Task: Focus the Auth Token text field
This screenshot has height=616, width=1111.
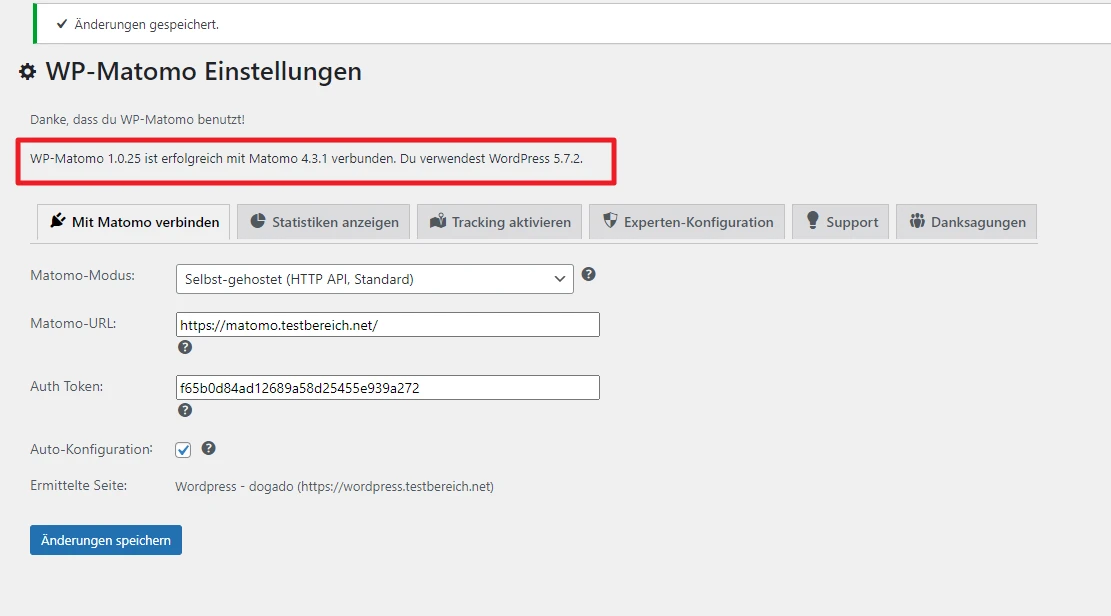Action: (x=387, y=388)
